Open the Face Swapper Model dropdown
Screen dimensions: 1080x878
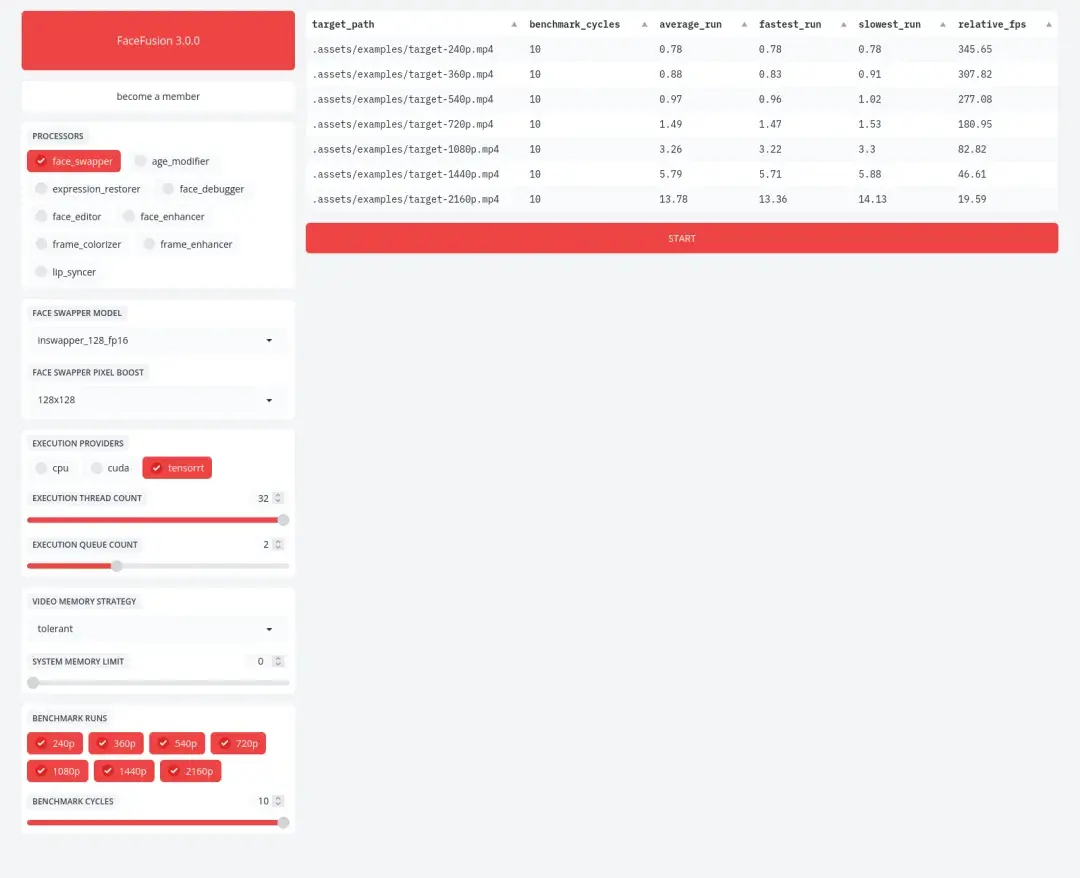coord(157,340)
